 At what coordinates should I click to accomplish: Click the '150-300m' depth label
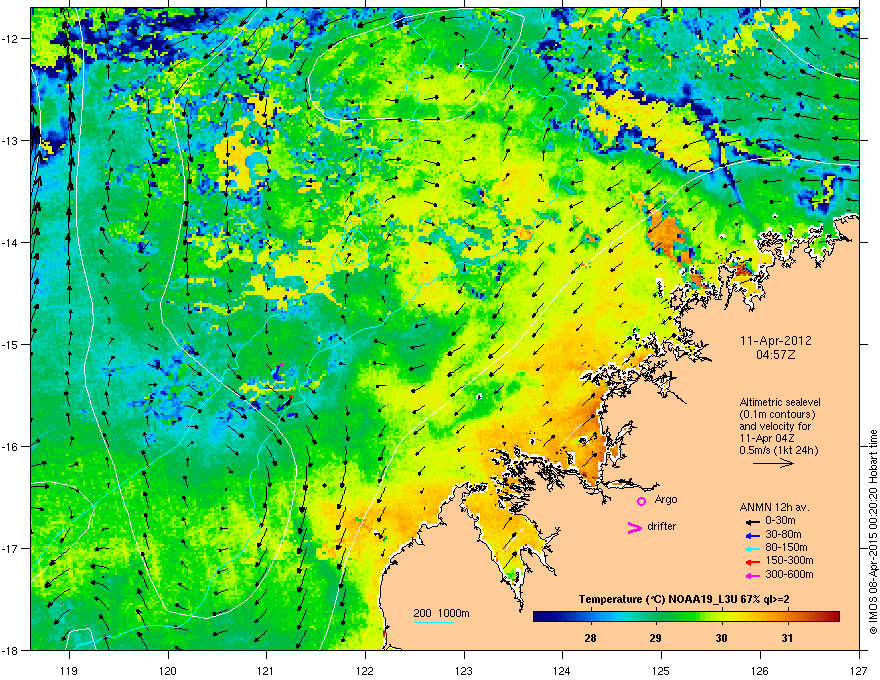click(789, 560)
